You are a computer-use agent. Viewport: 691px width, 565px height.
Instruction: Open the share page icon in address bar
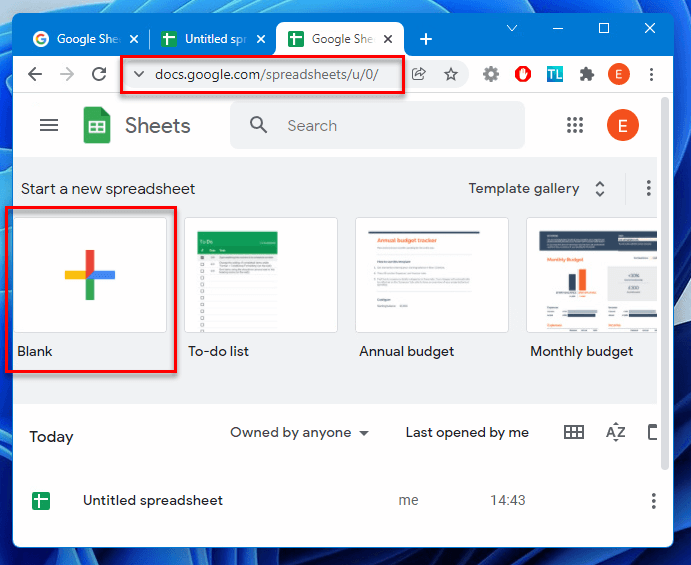419,74
